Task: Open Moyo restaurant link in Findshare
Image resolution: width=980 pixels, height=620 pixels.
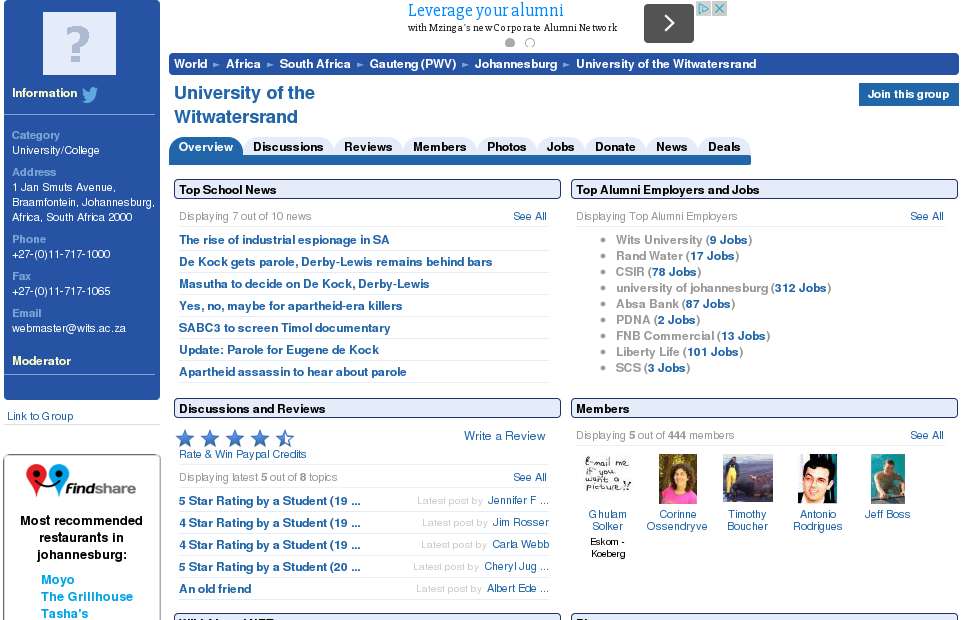Action: [58, 580]
